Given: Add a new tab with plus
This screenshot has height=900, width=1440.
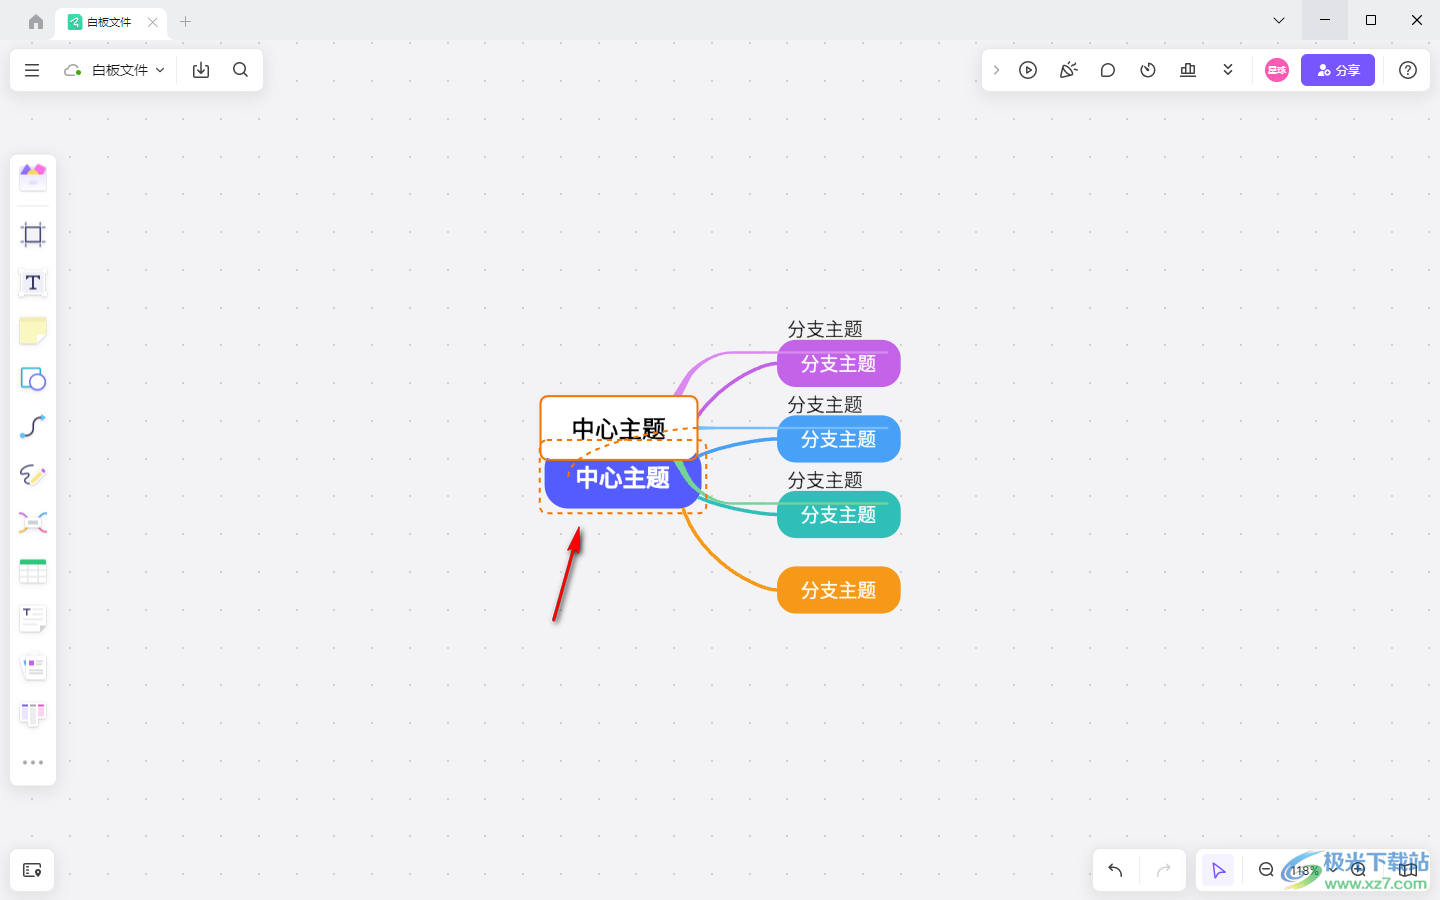Looking at the screenshot, I should 185,21.
